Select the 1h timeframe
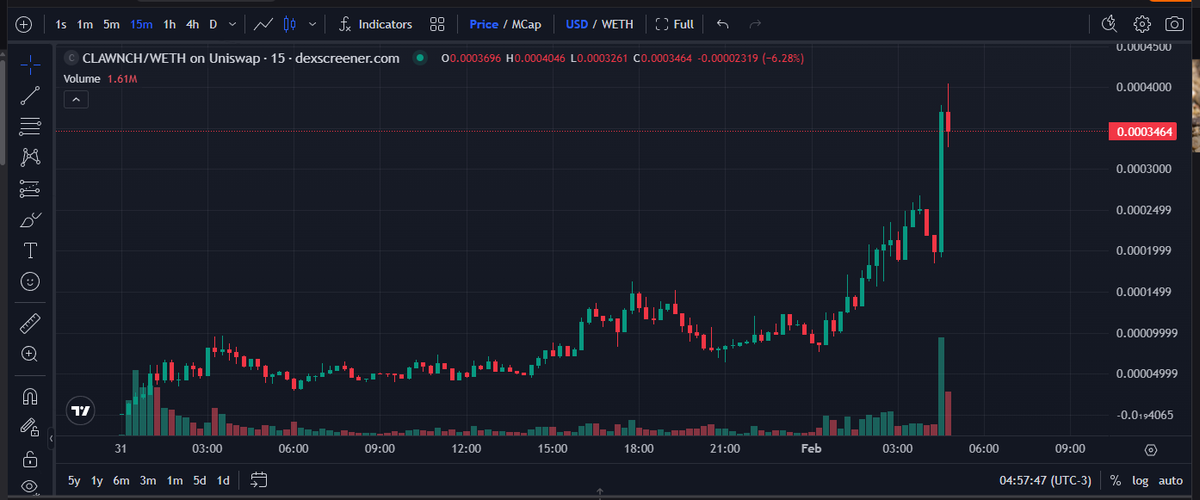Screen dimensions: 1200x500 (170, 24)
